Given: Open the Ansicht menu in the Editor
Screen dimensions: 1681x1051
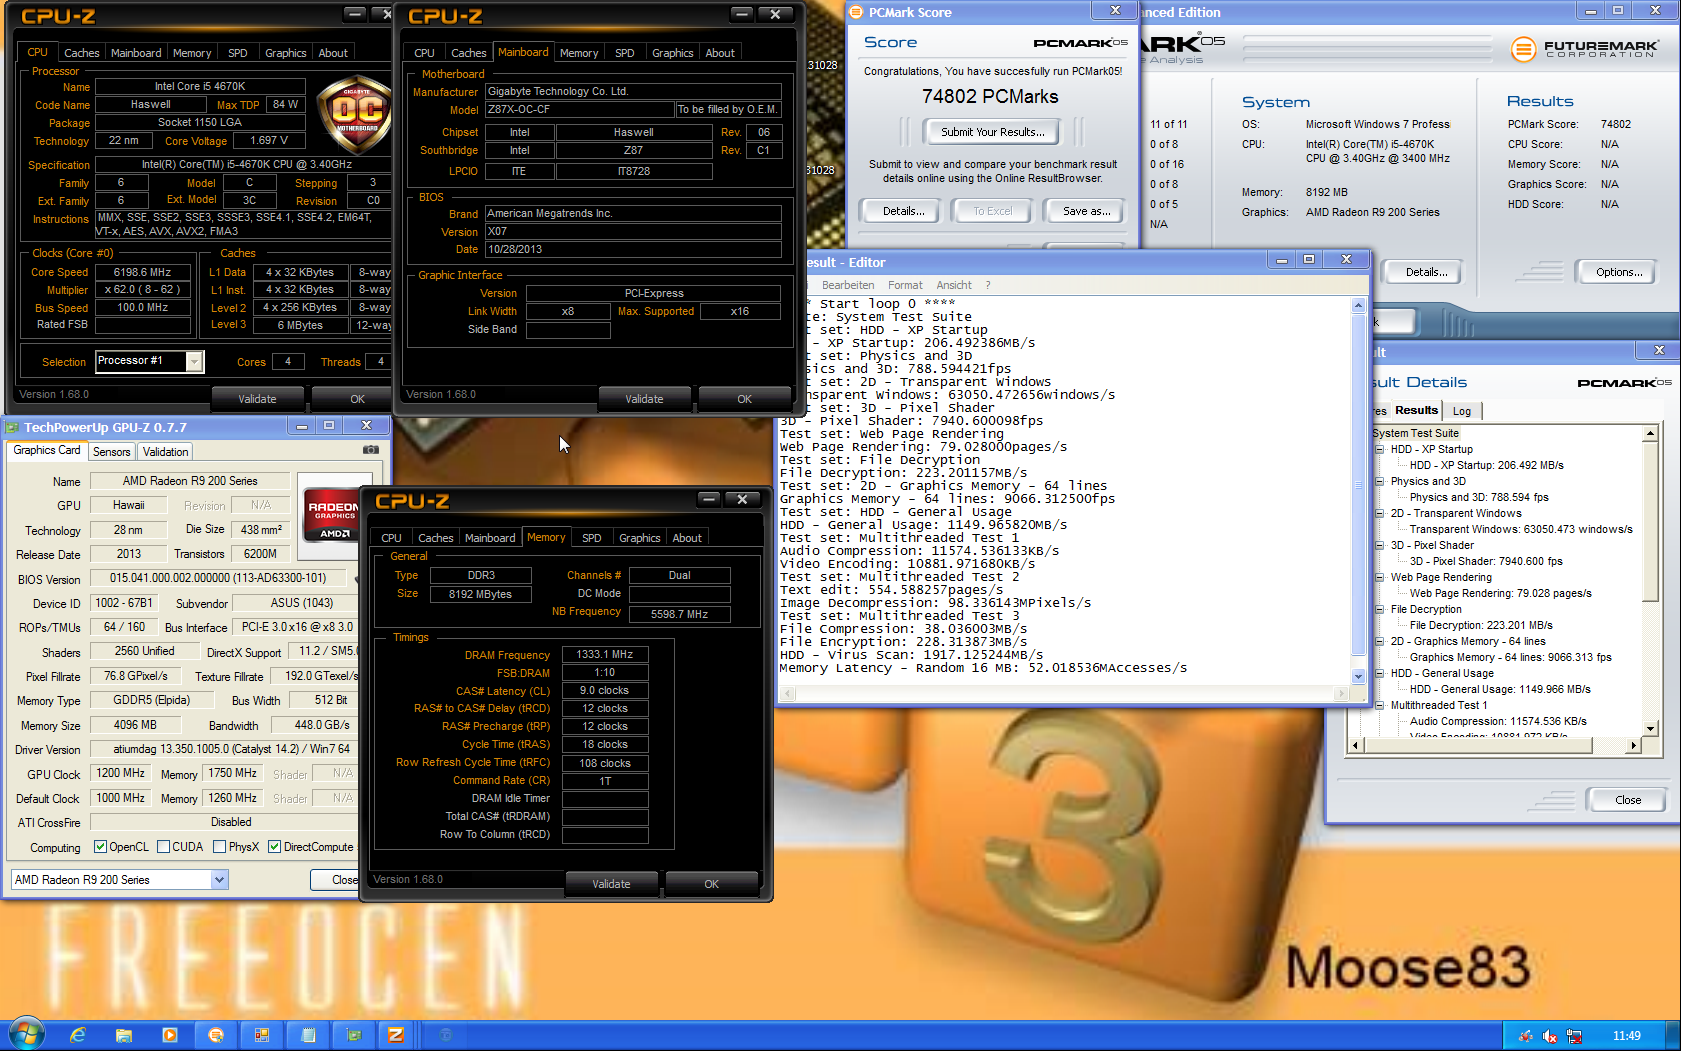Looking at the screenshot, I should coord(954,285).
